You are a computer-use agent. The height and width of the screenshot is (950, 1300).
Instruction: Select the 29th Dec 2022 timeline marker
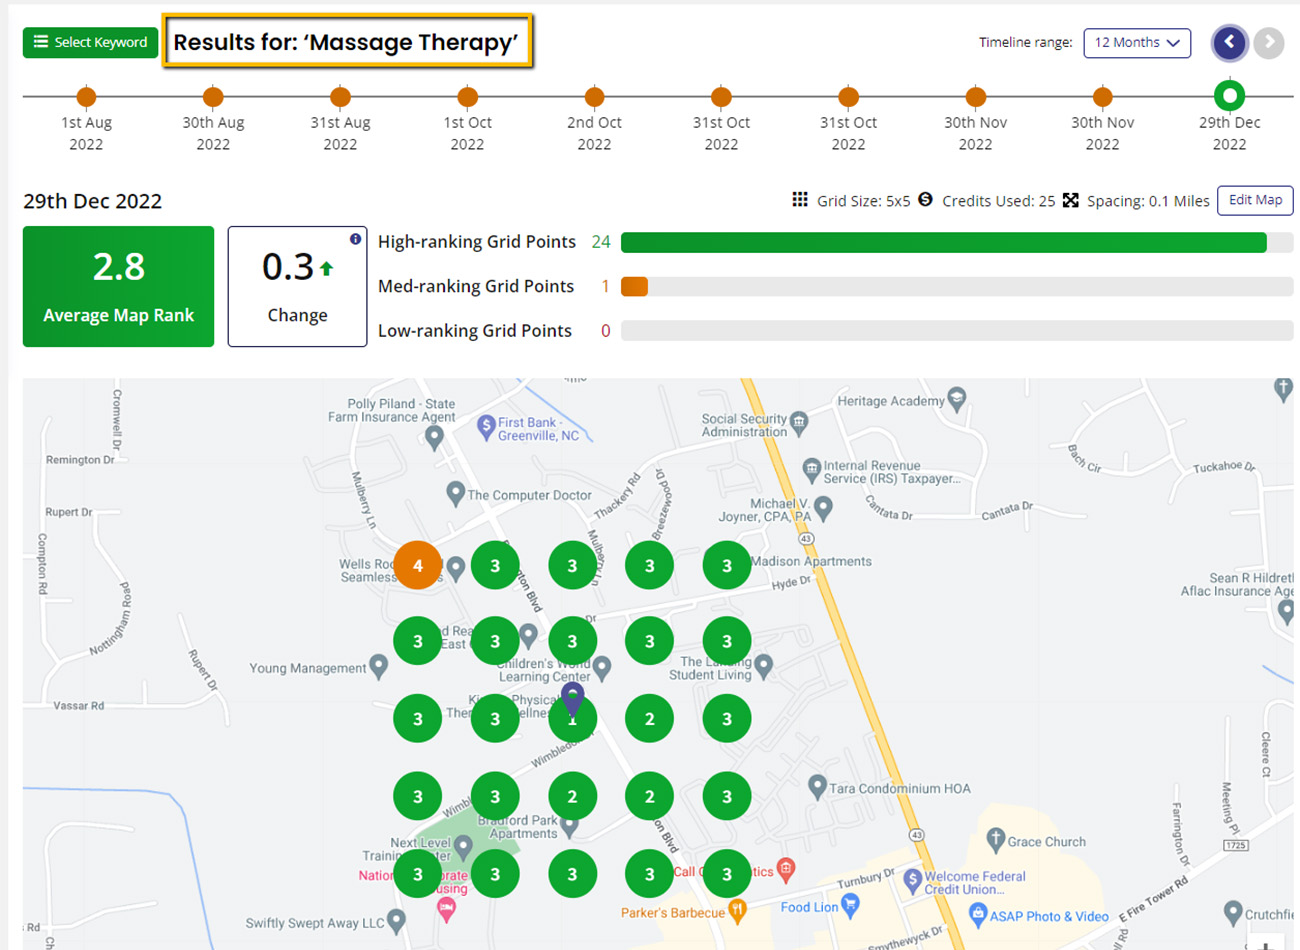click(x=1229, y=97)
